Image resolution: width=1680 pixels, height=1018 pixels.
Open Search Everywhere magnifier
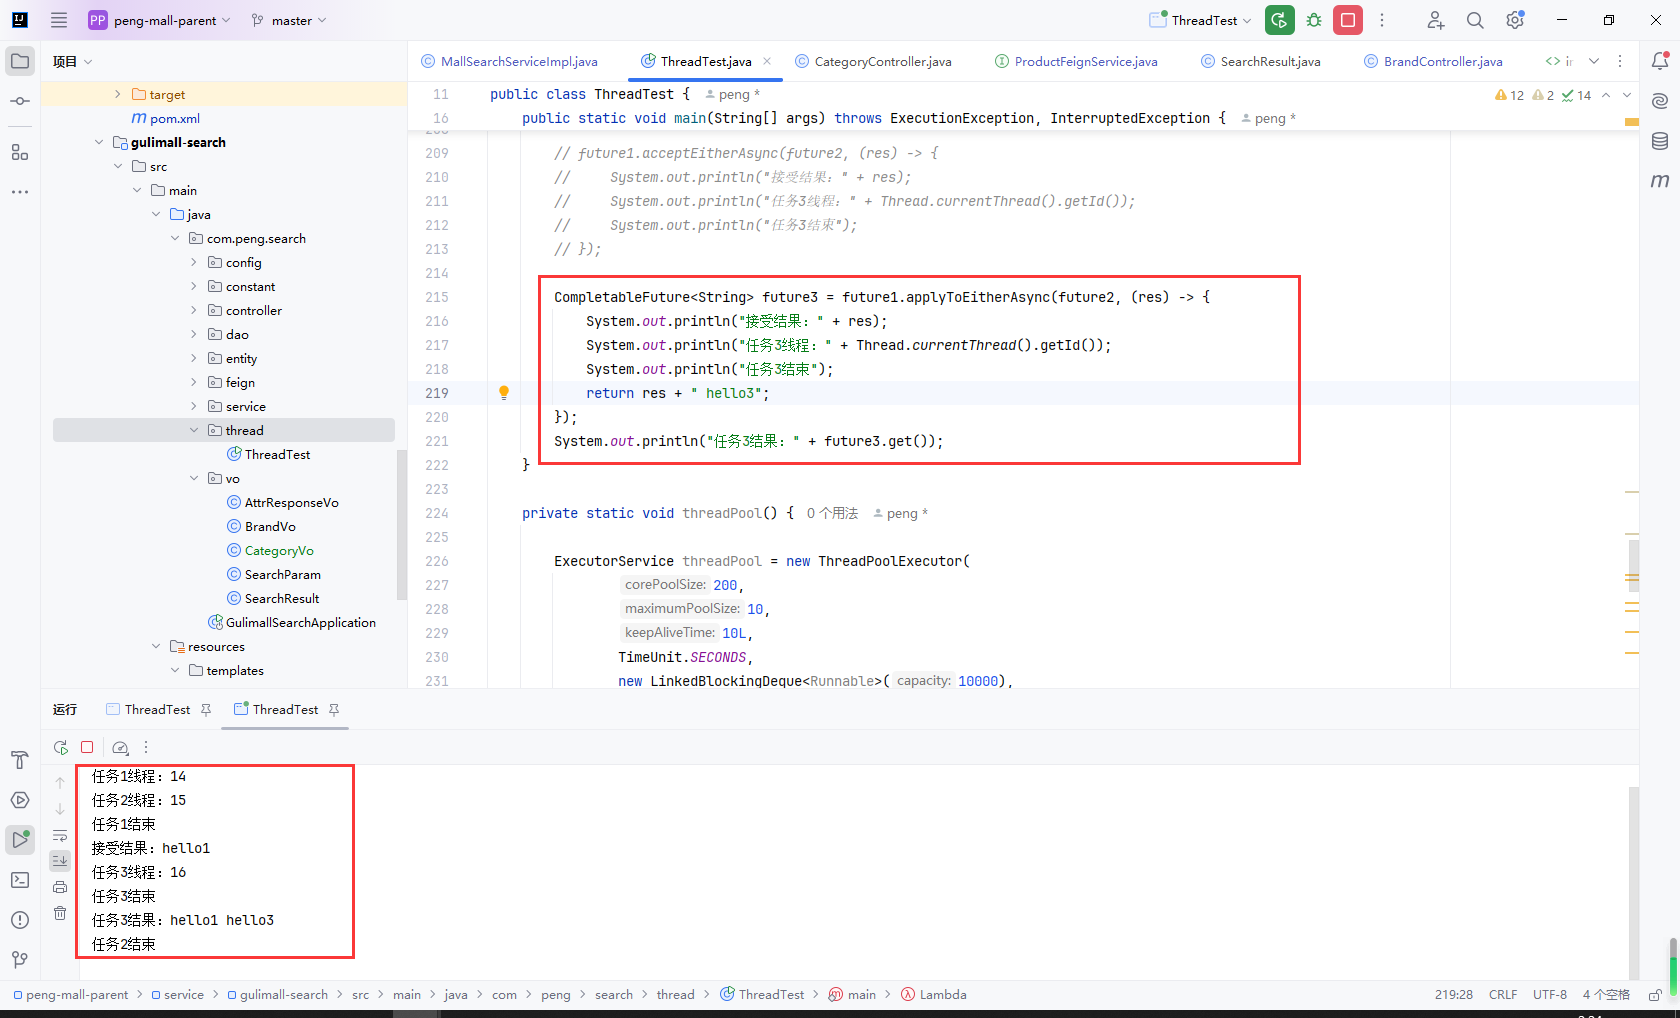coord(1475,20)
